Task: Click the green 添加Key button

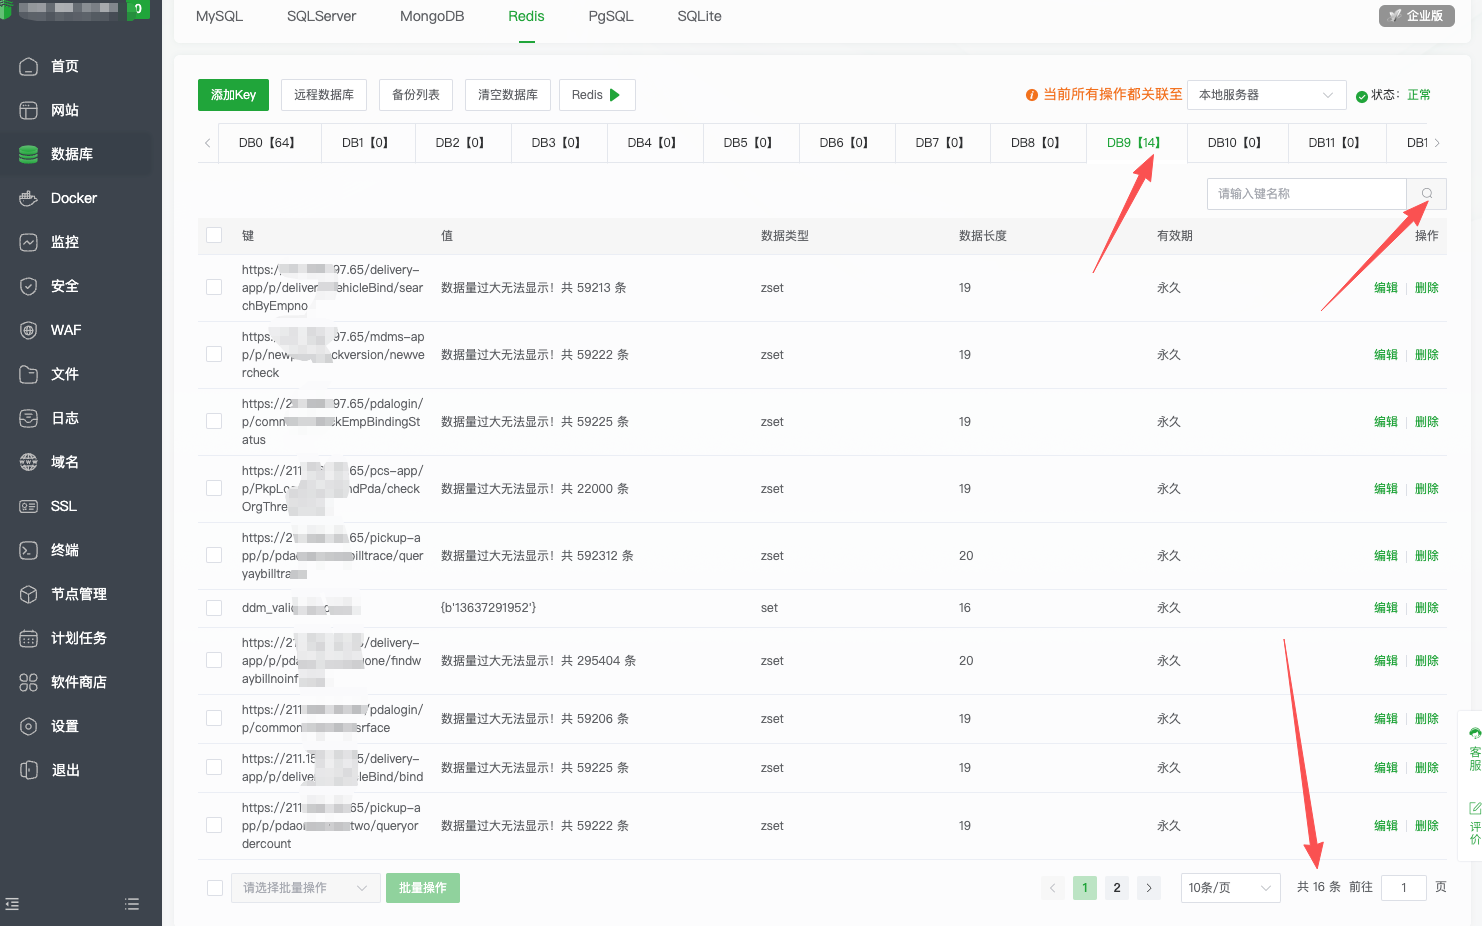Action: [233, 95]
